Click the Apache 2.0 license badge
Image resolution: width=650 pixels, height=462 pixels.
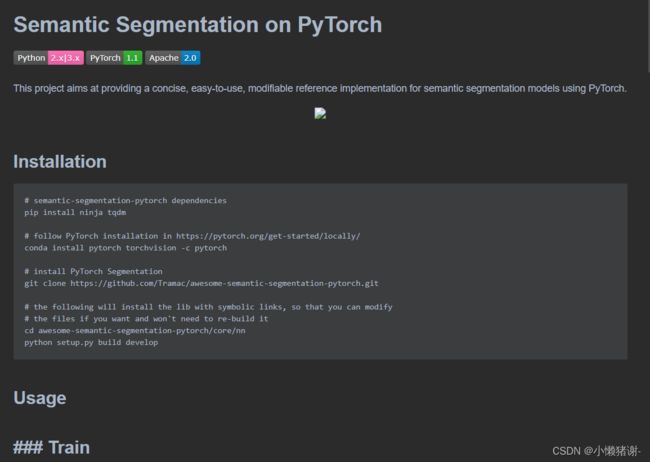(172, 58)
